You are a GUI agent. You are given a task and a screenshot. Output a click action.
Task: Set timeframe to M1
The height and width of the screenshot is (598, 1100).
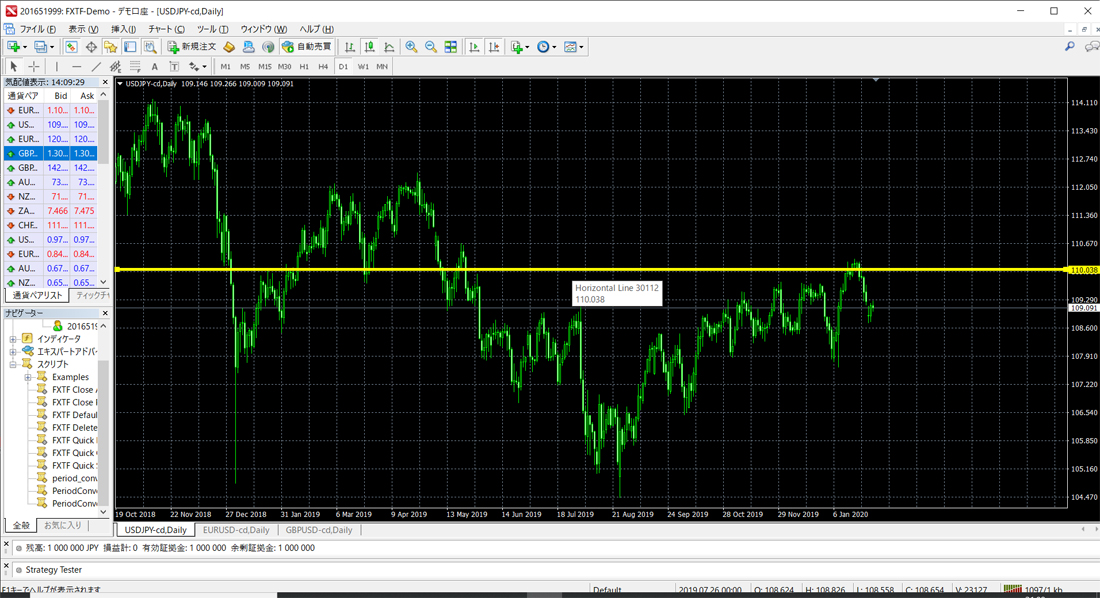[x=225, y=67]
